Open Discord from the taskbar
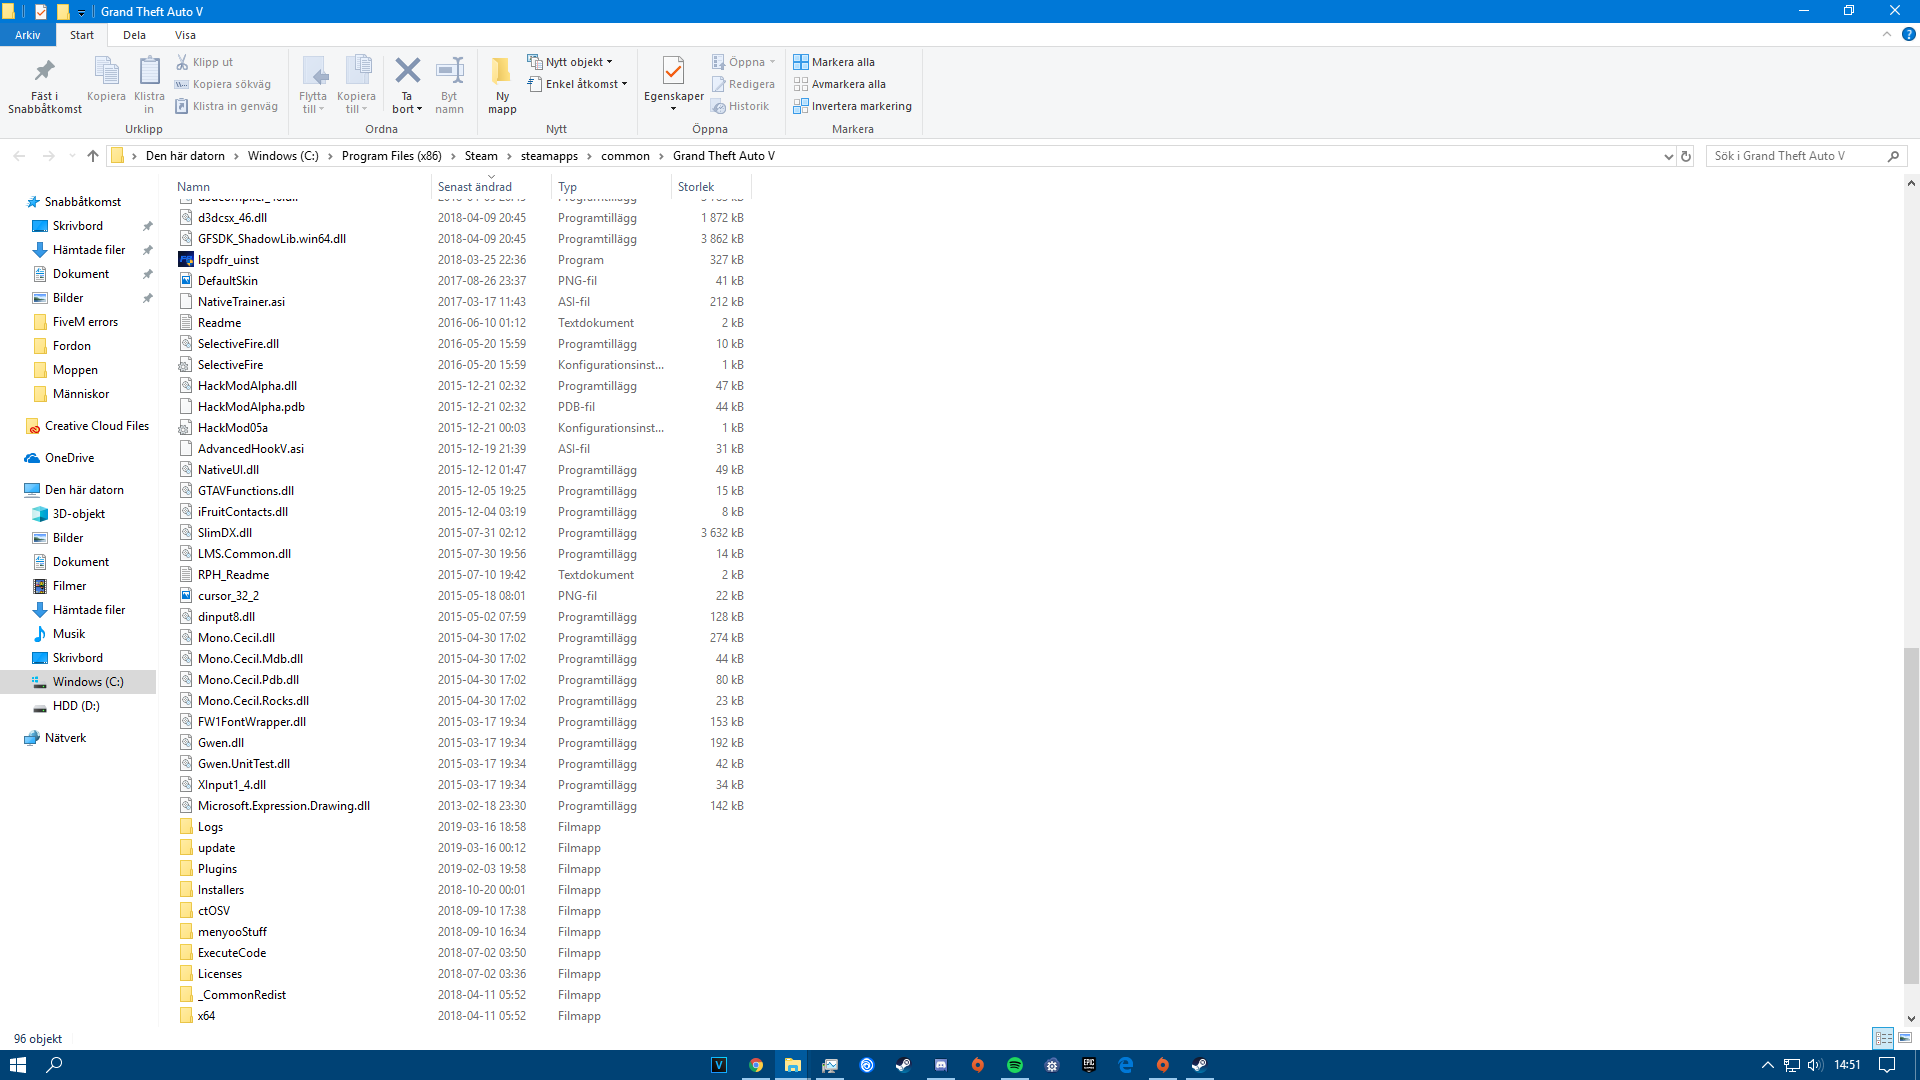Viewport: 1920px width, 1080px height. (940, 1065)
